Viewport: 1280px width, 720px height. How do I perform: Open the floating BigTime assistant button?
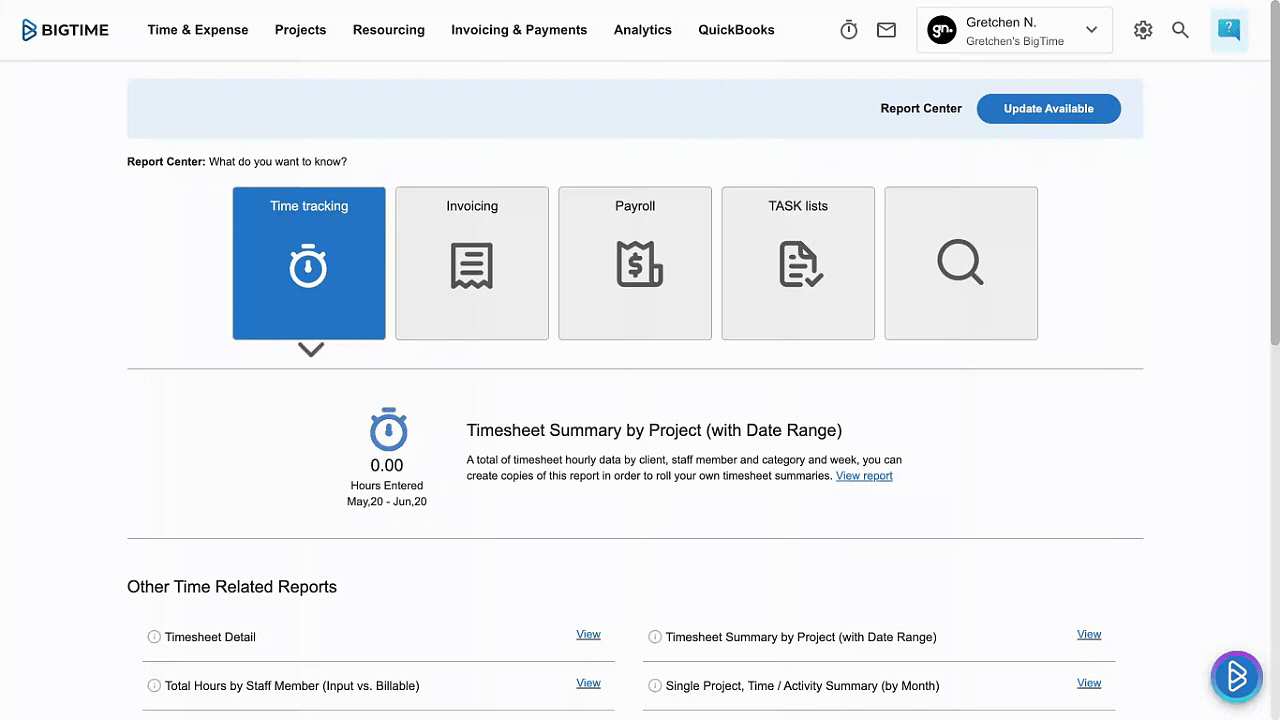[x=1236, y=677]
